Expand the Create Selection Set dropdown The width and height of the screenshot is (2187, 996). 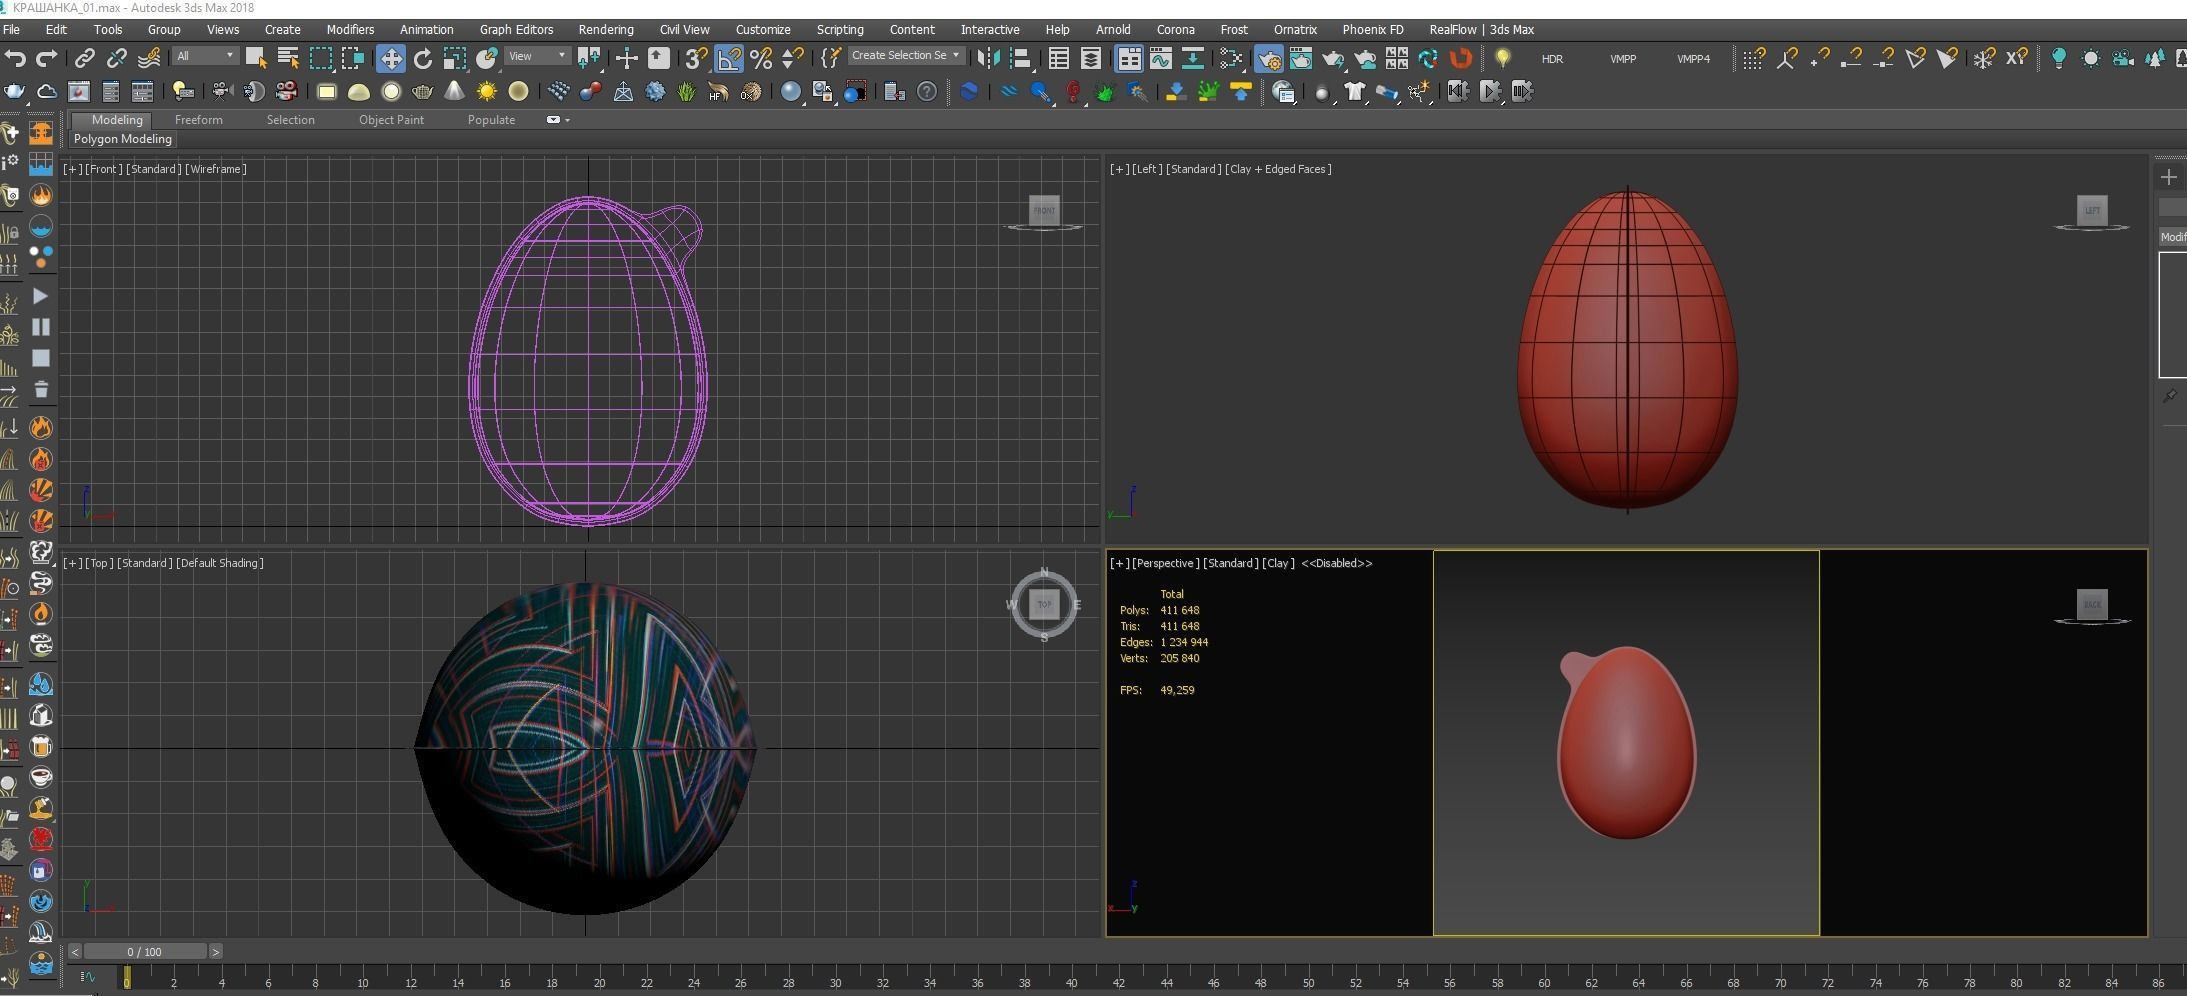coord(906,56)
